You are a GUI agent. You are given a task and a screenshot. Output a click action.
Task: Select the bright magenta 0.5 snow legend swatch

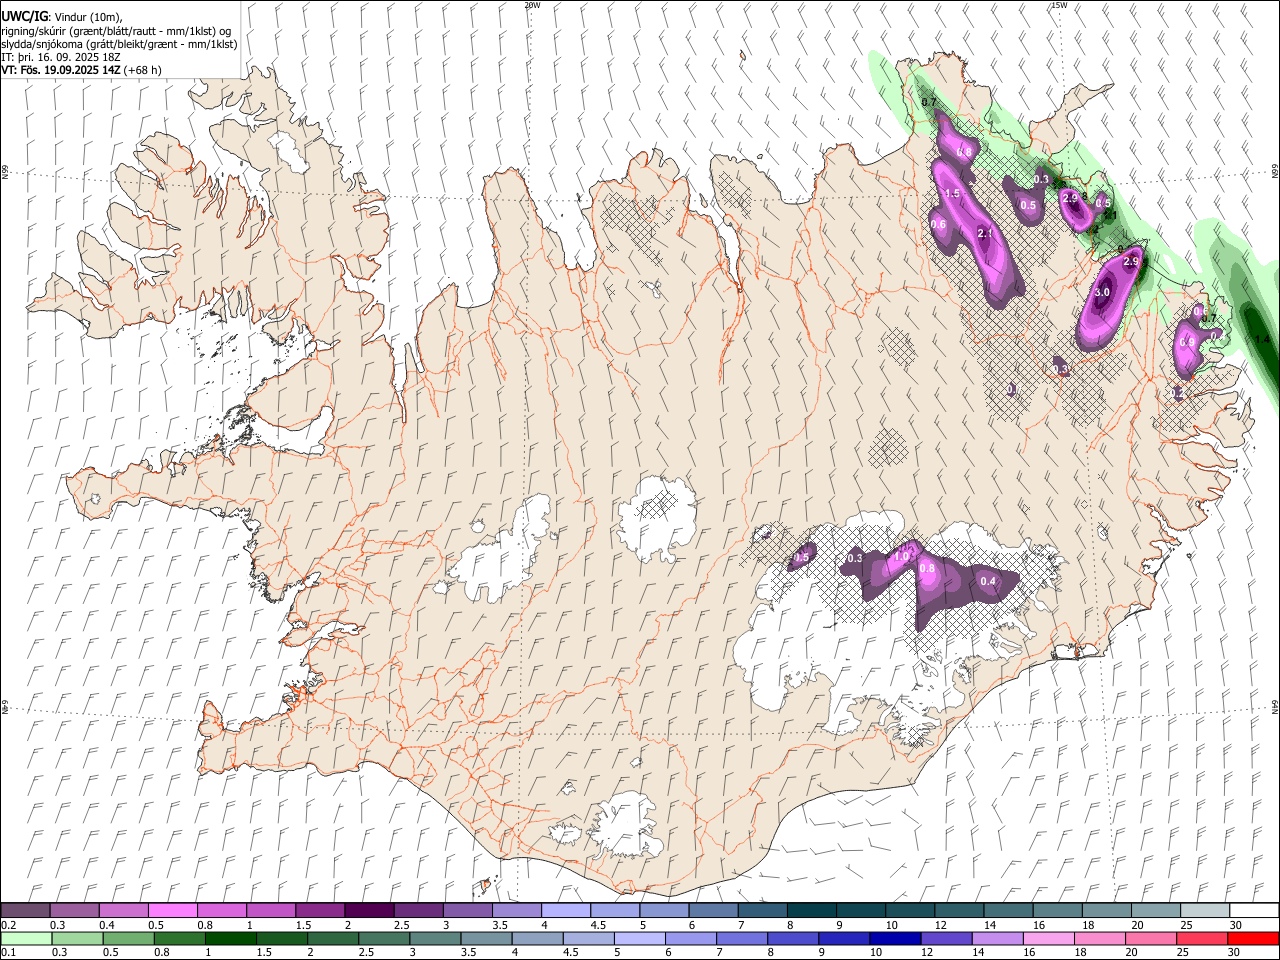point(172,911)
